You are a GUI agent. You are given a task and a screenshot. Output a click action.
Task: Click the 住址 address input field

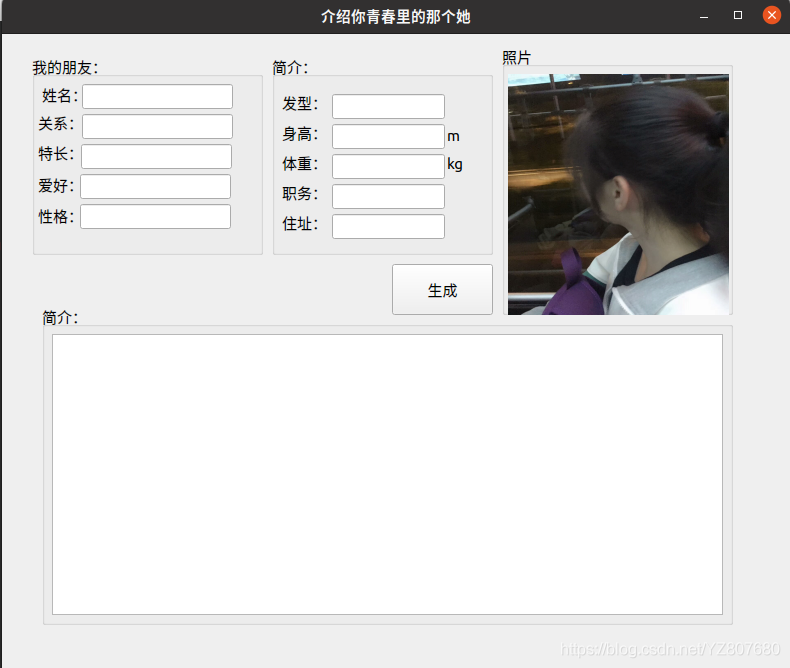388,226
